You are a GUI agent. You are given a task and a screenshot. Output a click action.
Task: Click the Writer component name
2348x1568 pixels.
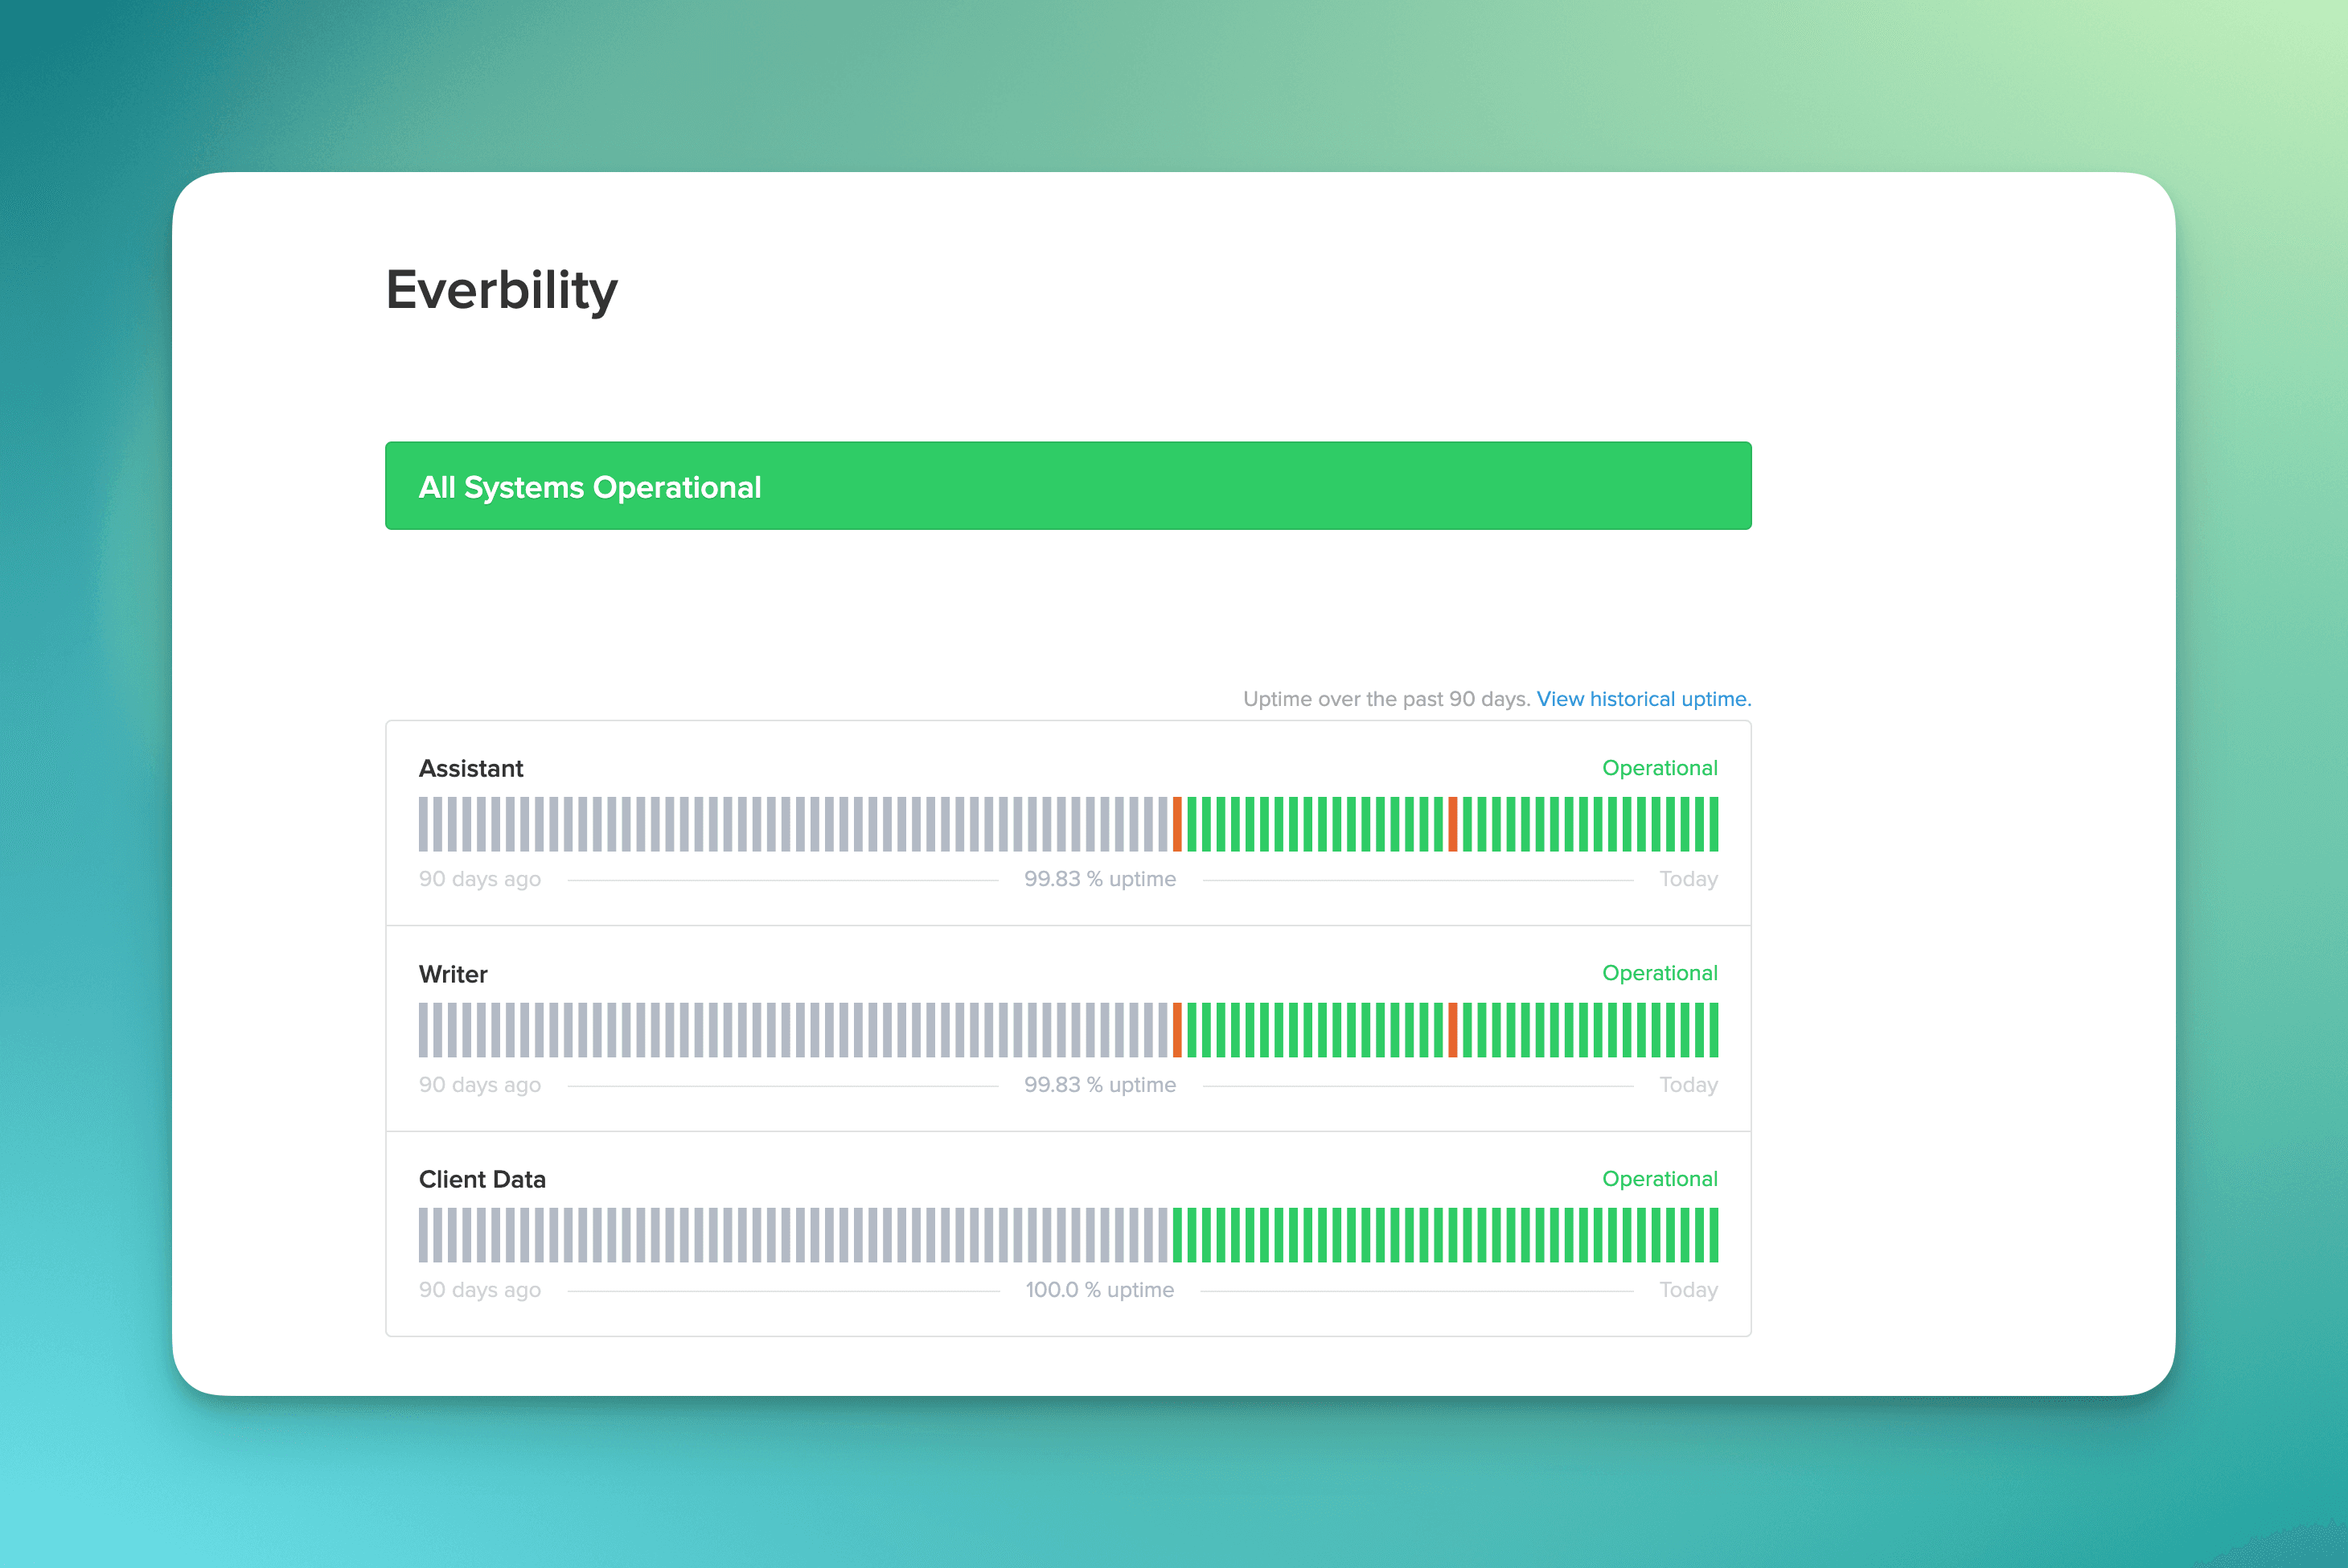453,974
